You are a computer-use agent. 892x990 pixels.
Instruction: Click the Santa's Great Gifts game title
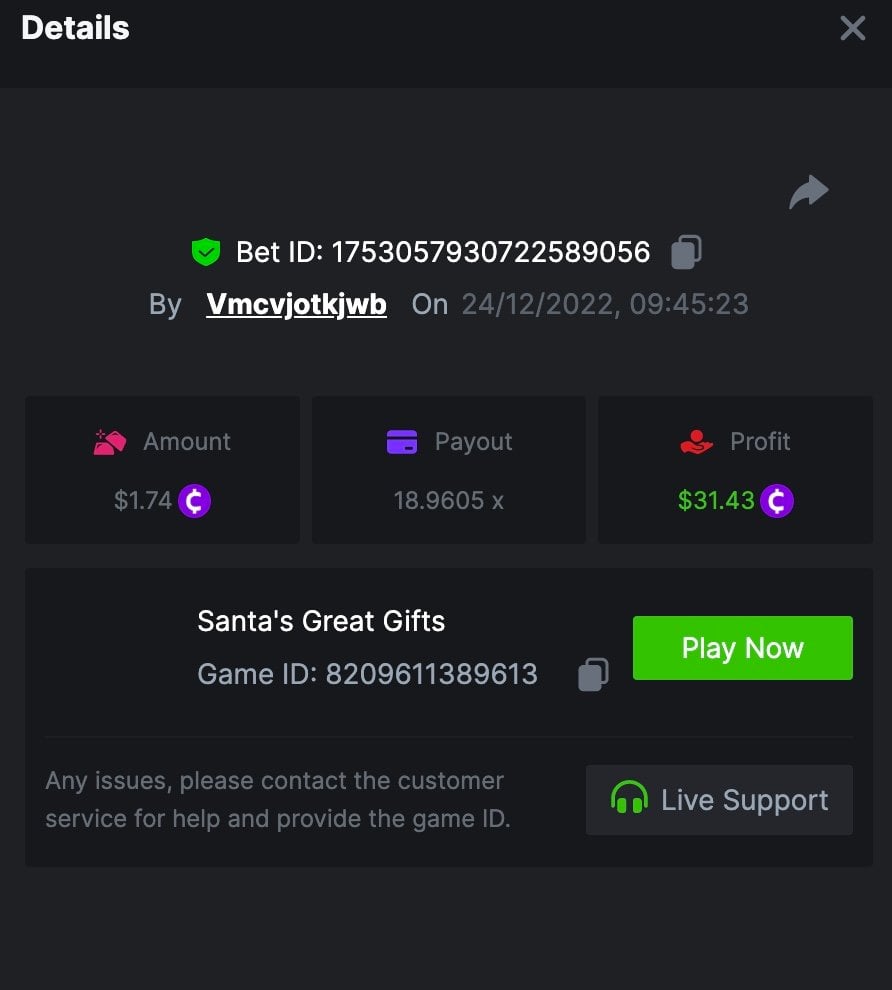pos(321,621)
